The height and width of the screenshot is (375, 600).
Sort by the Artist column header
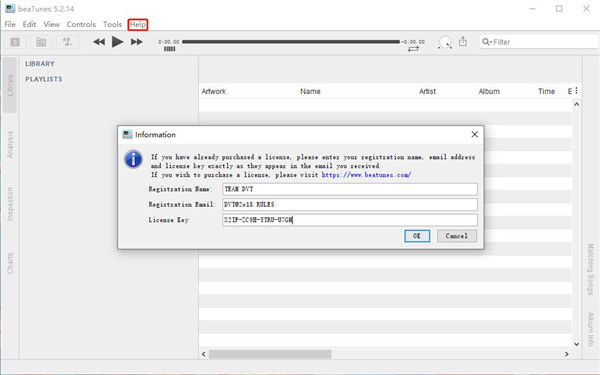click(427, 91)
